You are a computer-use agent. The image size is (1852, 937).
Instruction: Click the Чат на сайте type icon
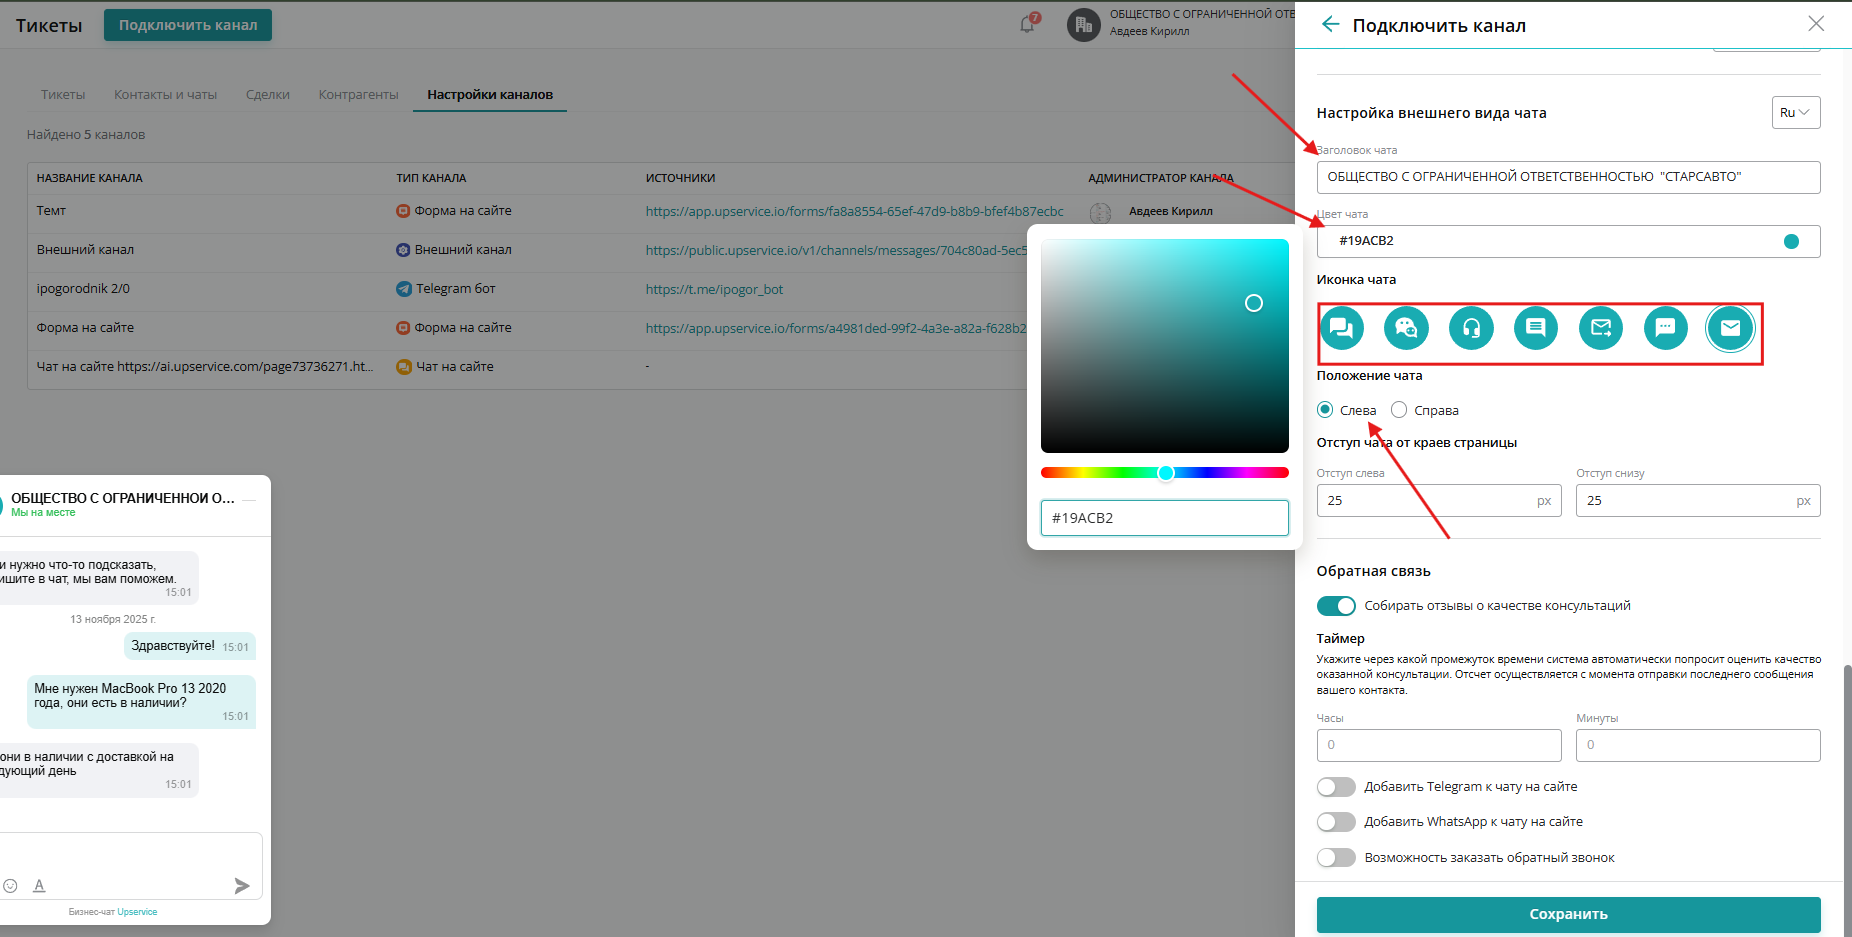[403, 367]
